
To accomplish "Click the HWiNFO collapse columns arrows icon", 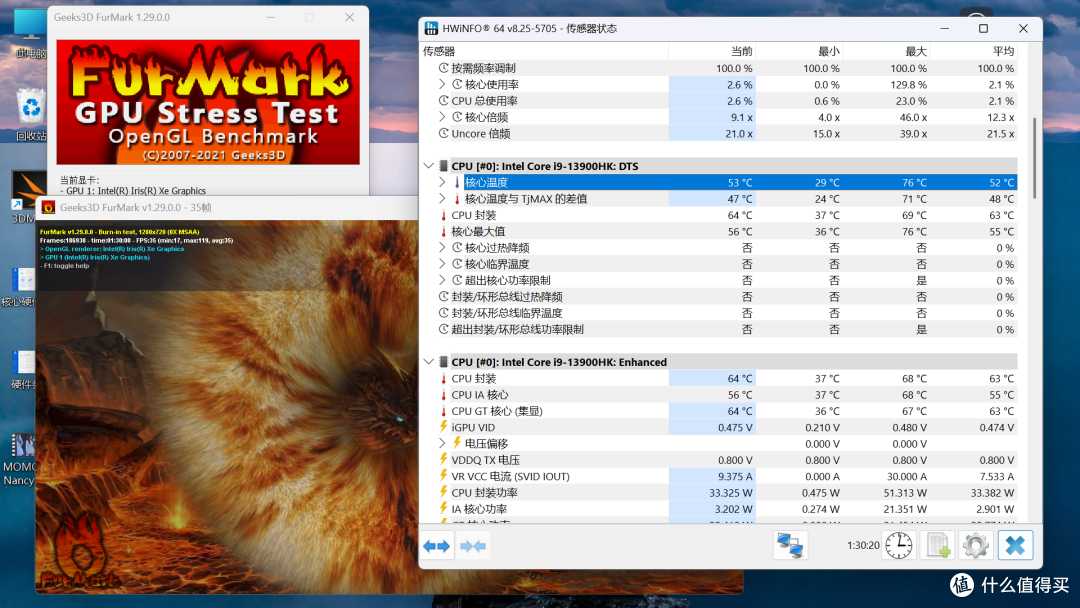I will click(473, 546).
